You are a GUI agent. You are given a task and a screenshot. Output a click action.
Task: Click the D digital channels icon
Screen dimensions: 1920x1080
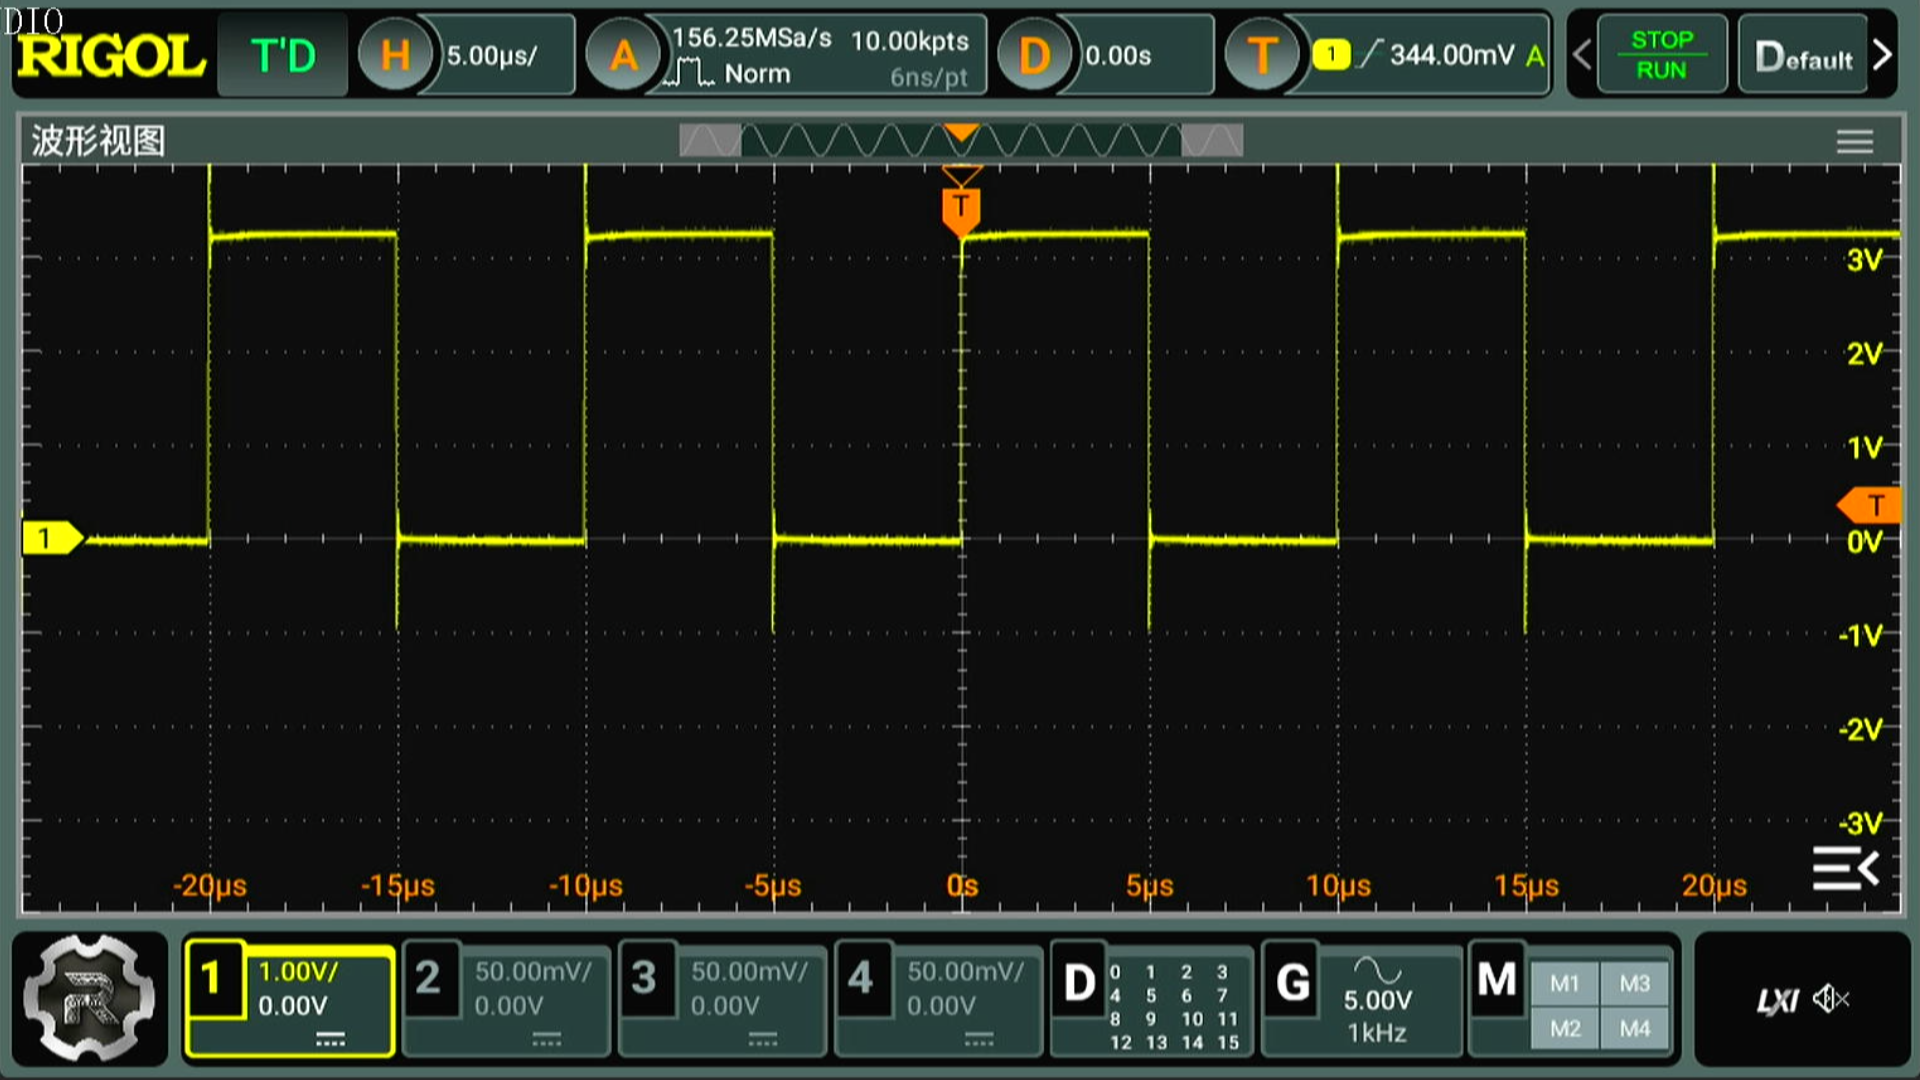click(x=1078, y=982)
